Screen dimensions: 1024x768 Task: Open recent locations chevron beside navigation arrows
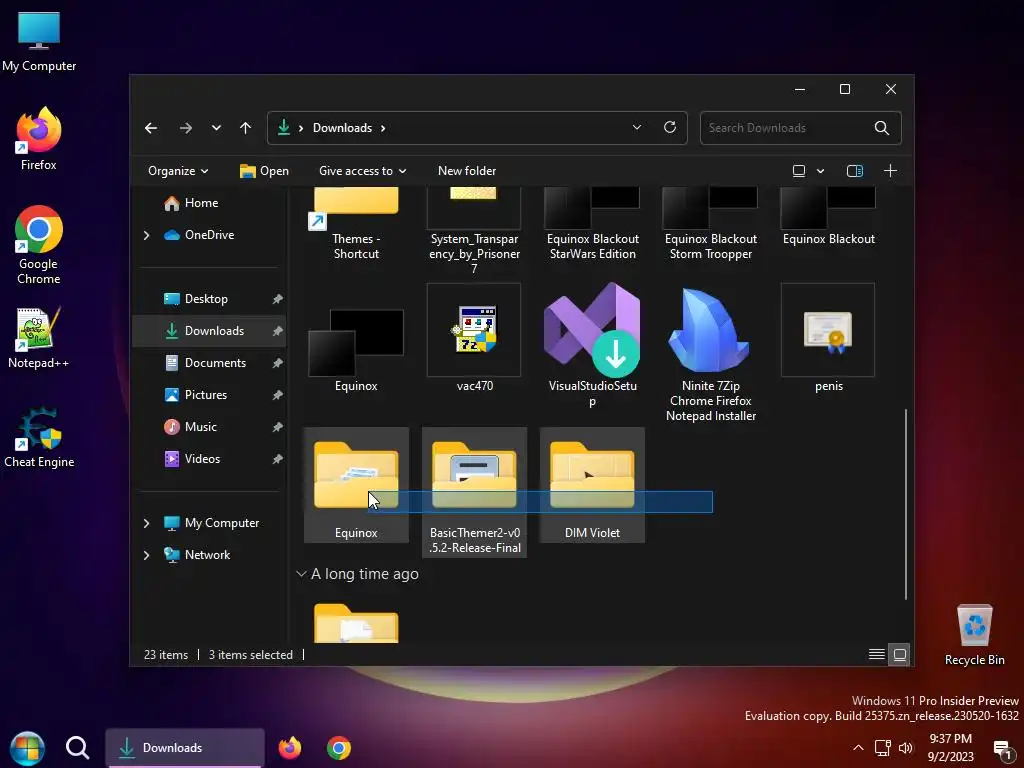[216, 128]
